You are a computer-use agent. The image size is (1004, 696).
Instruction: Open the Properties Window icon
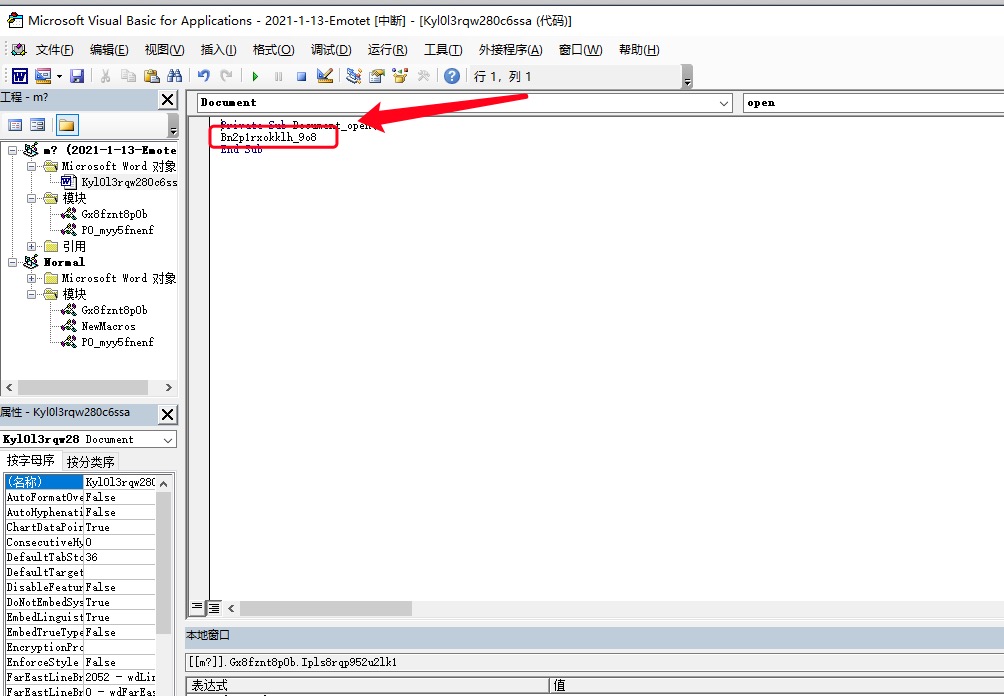point(377,76)
